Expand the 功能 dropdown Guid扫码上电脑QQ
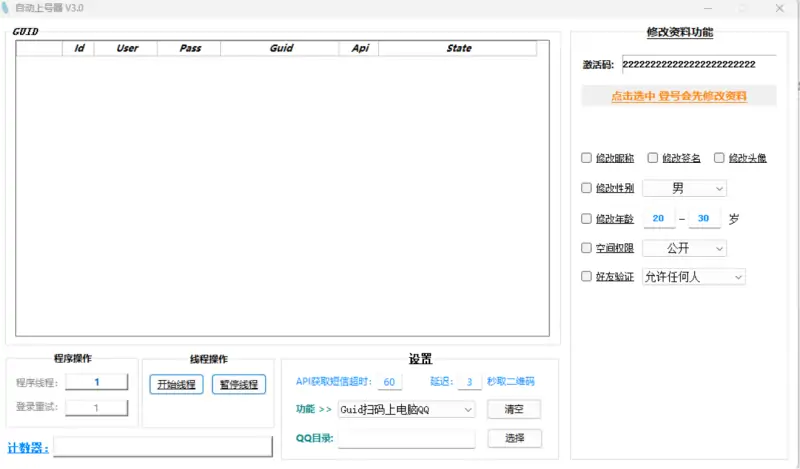Screen dimensions: 800x469 tap(406, 409)
